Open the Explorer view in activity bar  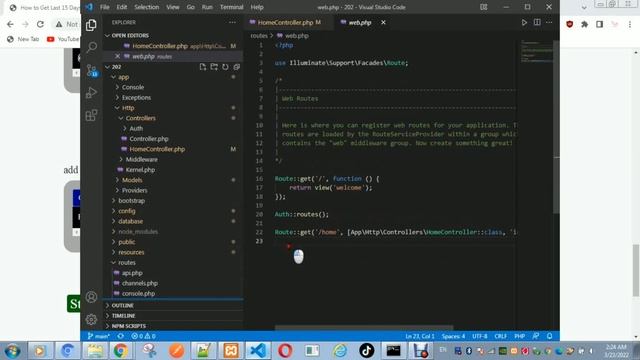coord(91,25)
